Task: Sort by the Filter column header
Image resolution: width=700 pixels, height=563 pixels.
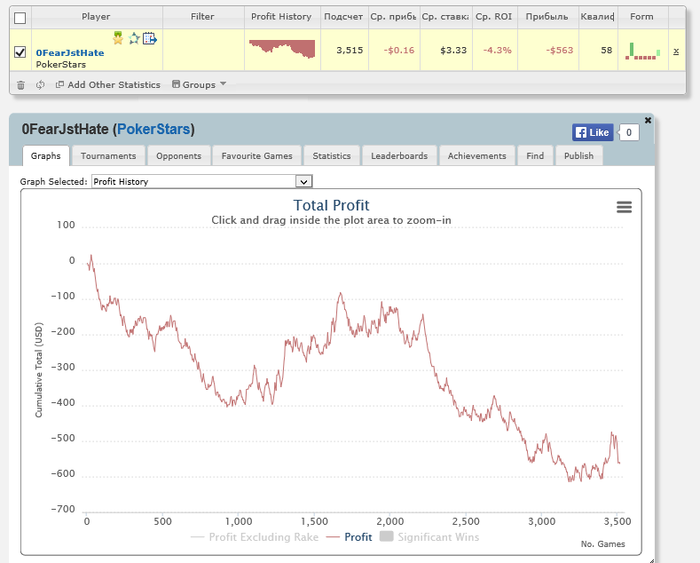Action: (202, 17)
